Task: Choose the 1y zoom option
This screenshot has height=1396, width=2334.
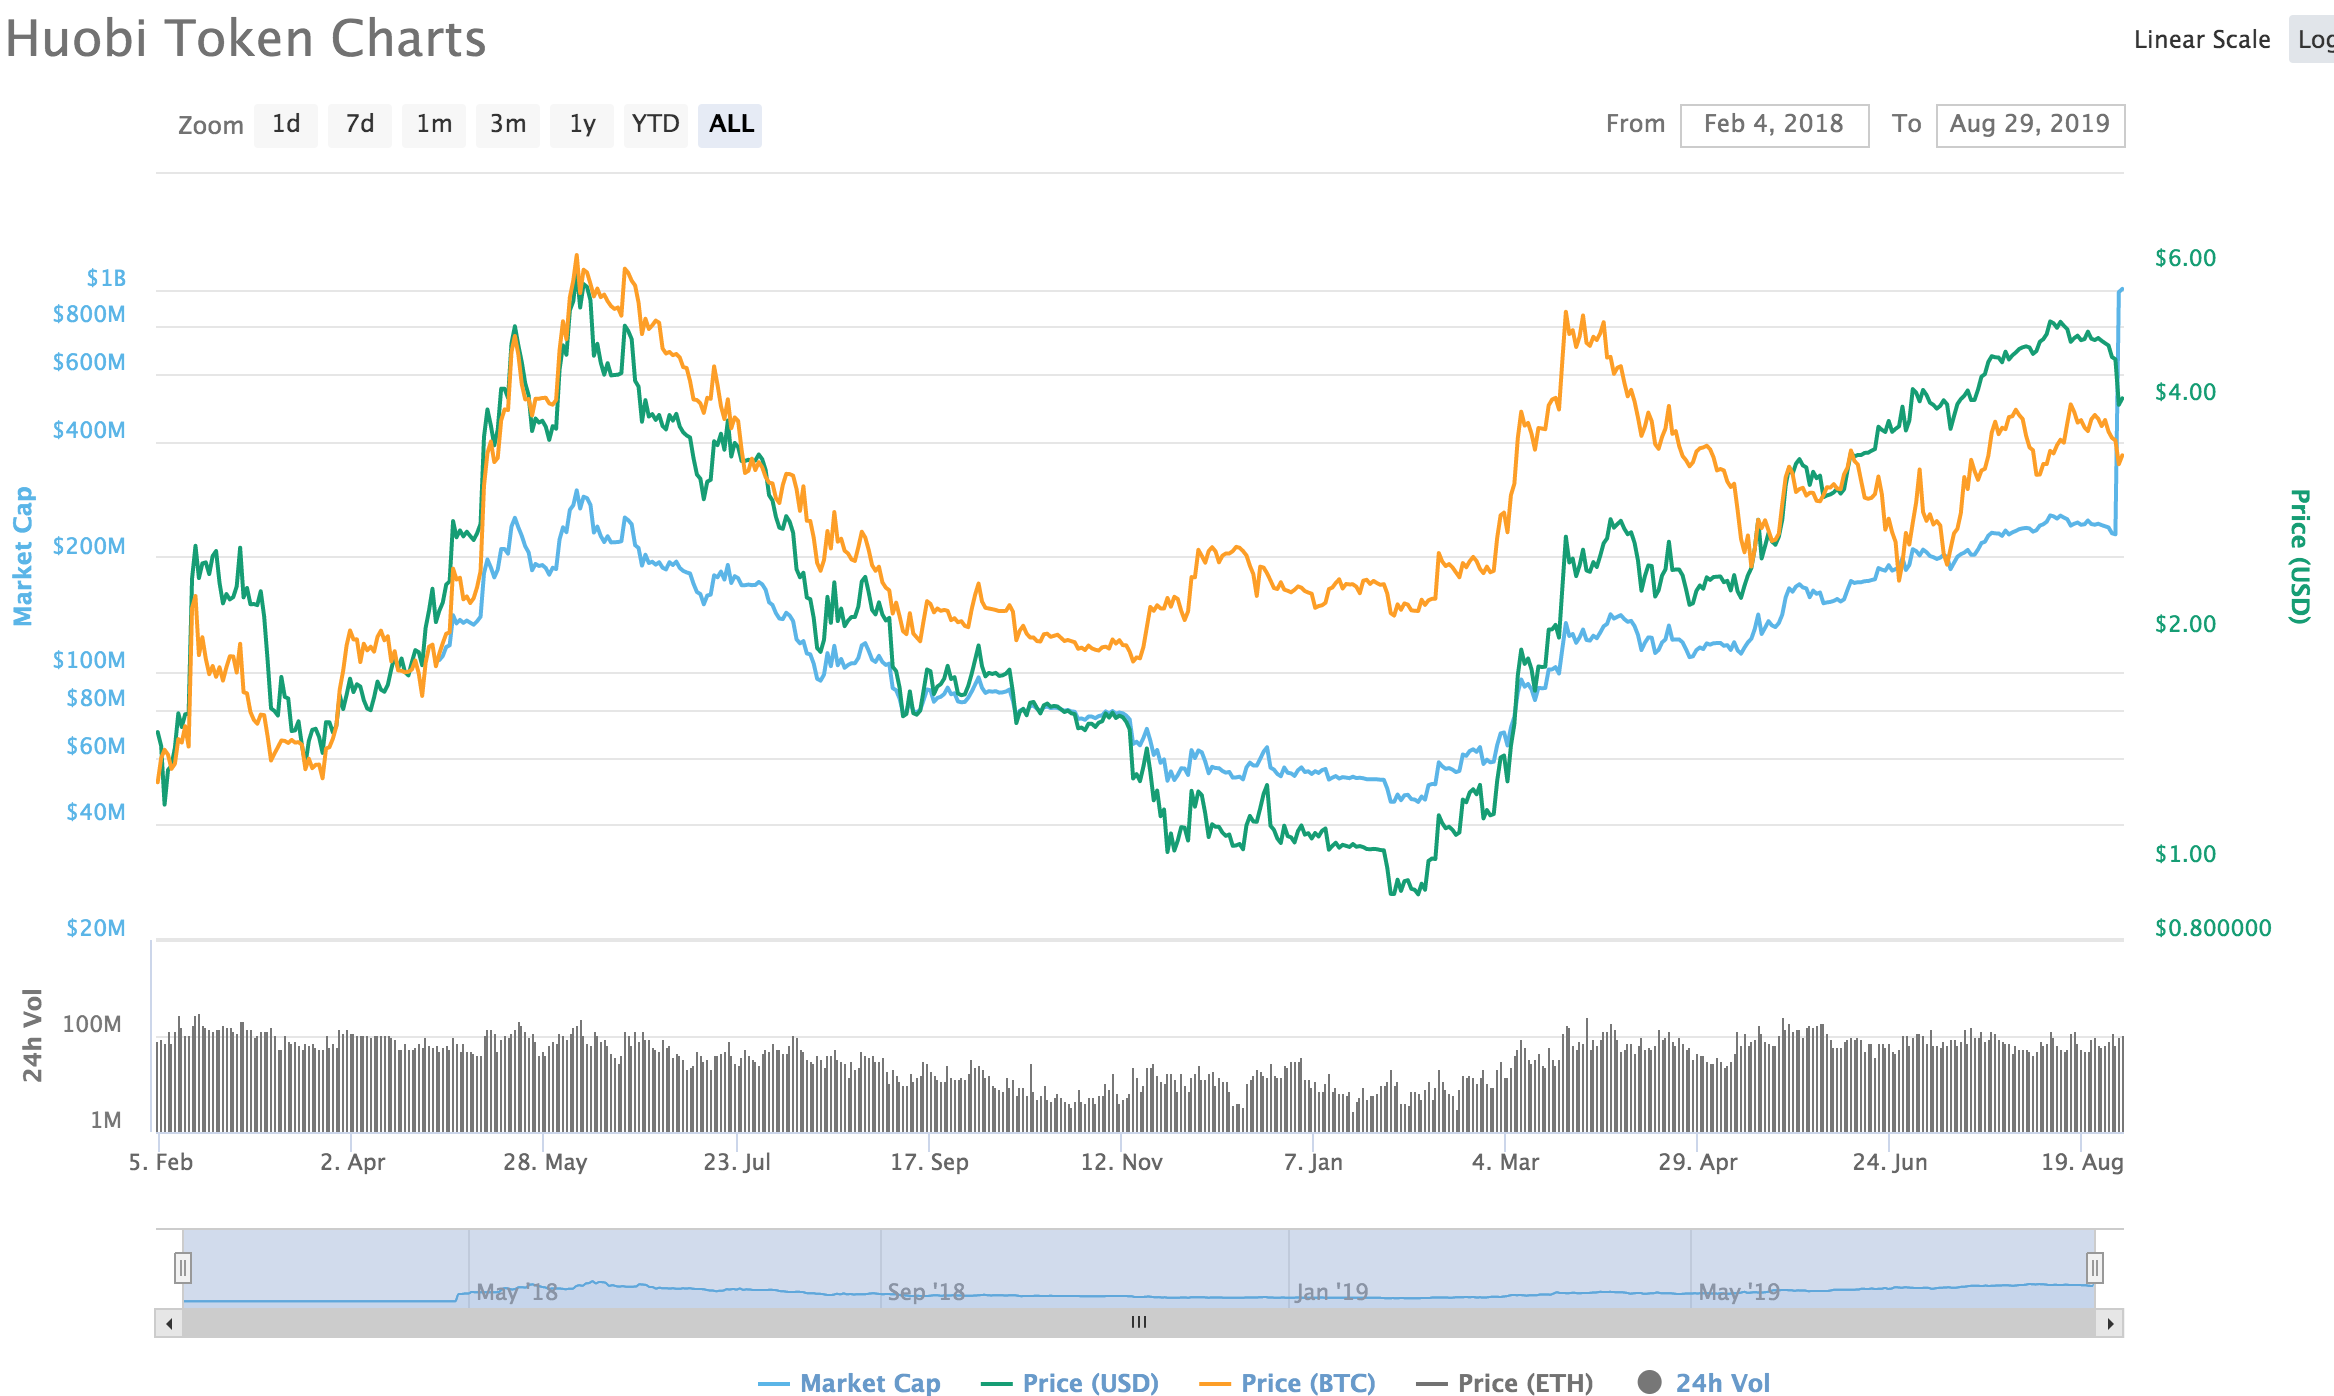Action: 582,125
